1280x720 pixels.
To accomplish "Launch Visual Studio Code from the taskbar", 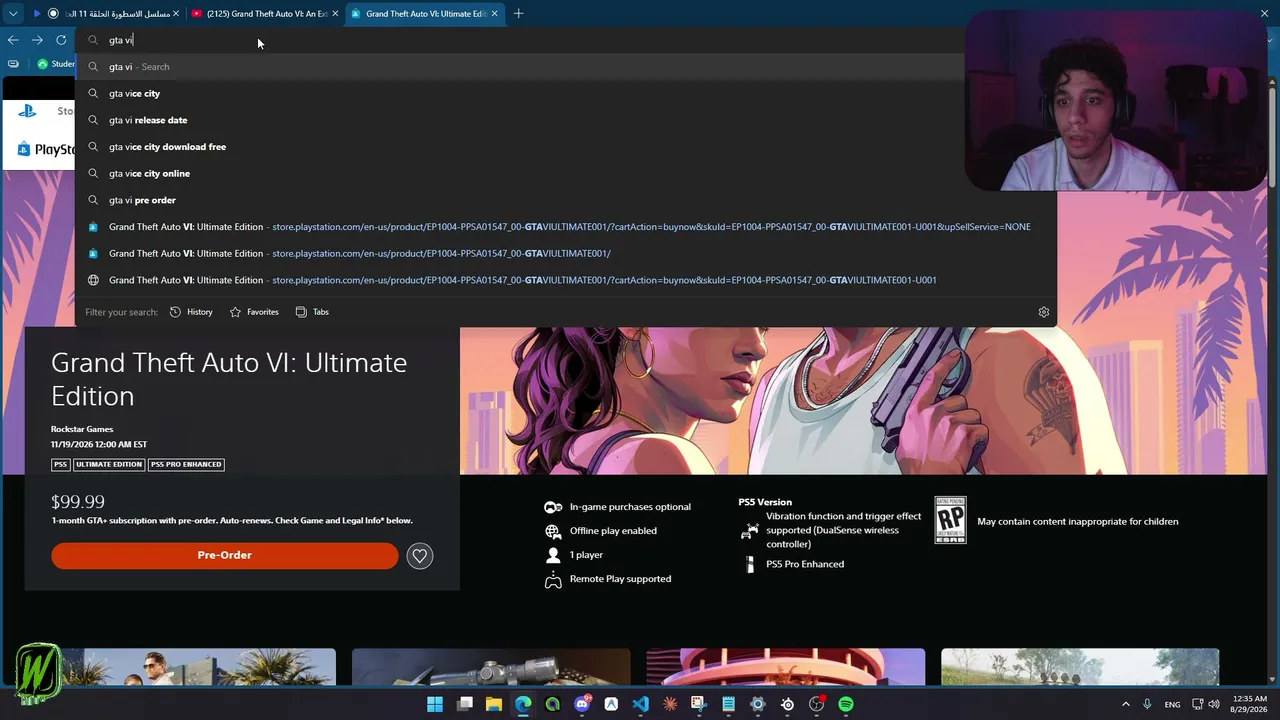I will click(641, 704).
